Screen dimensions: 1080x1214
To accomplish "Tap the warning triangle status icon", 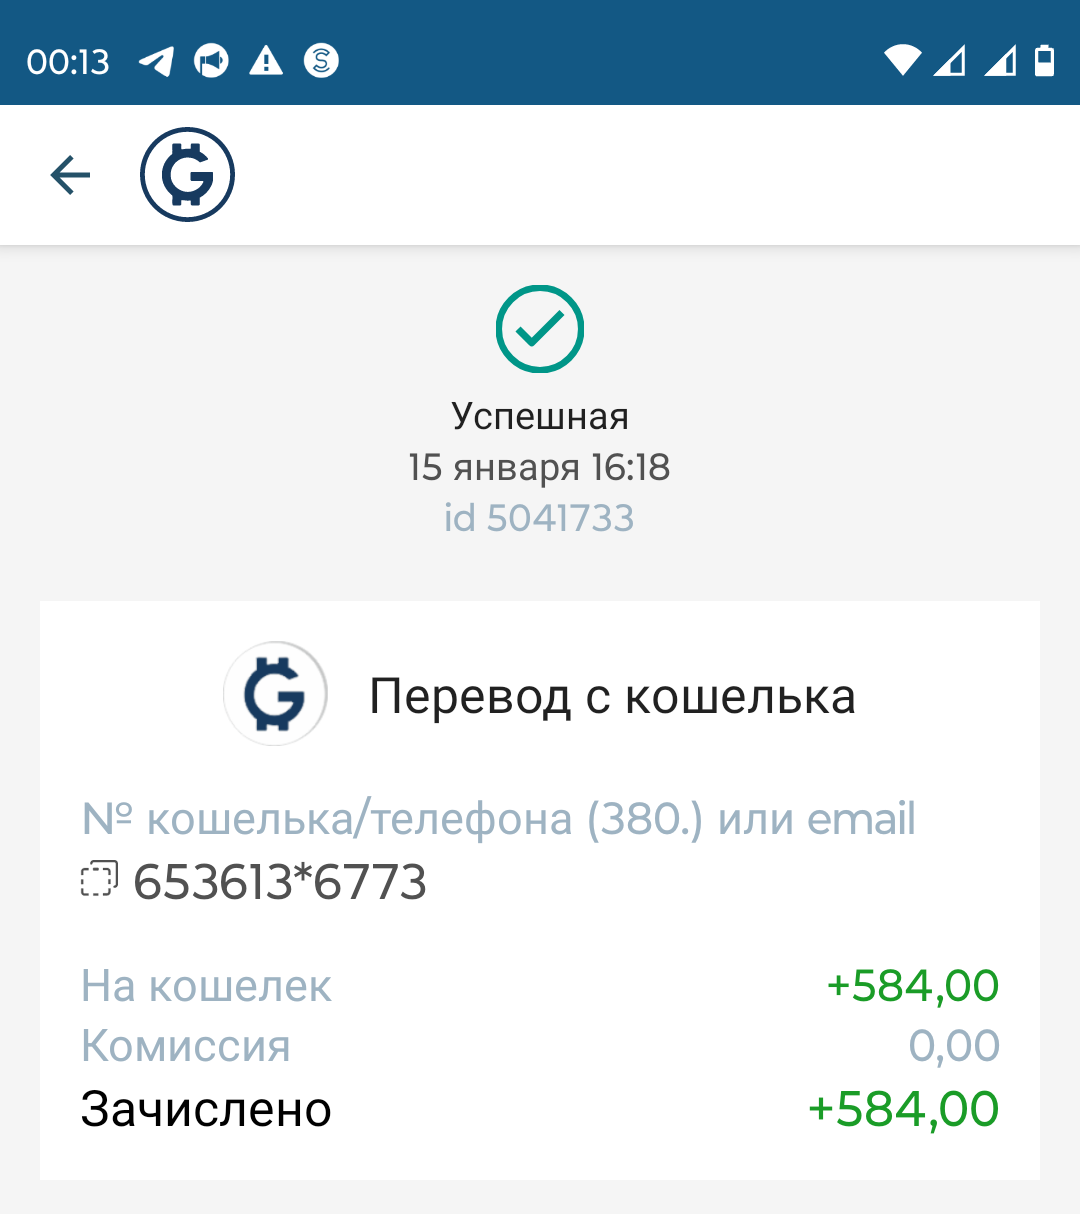I will pyautogui.click(x=266, y=62).
